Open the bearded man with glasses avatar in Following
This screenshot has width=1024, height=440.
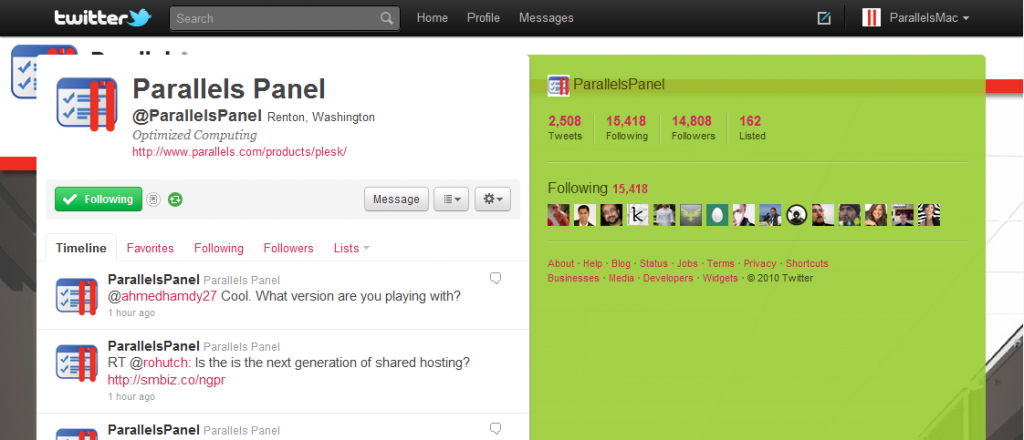(611, 215)
